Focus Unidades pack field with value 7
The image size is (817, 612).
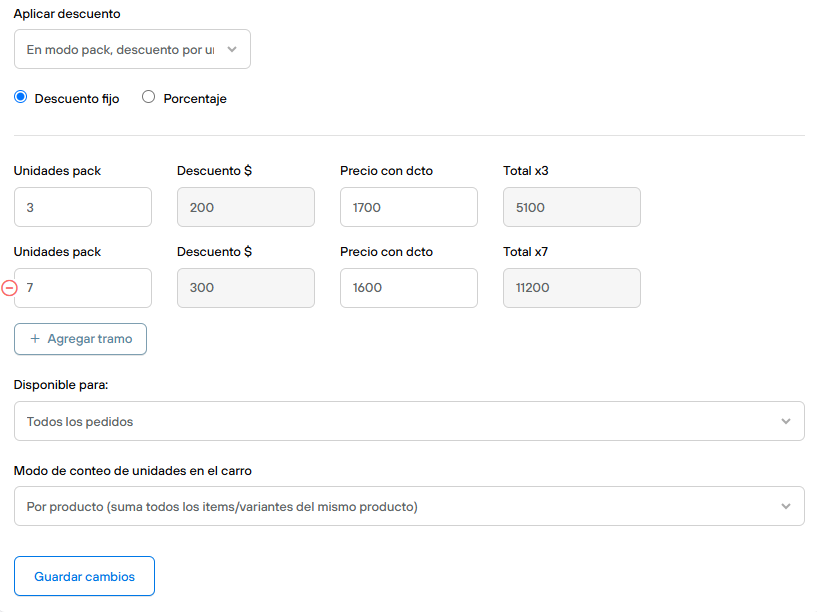click(83, 288)
